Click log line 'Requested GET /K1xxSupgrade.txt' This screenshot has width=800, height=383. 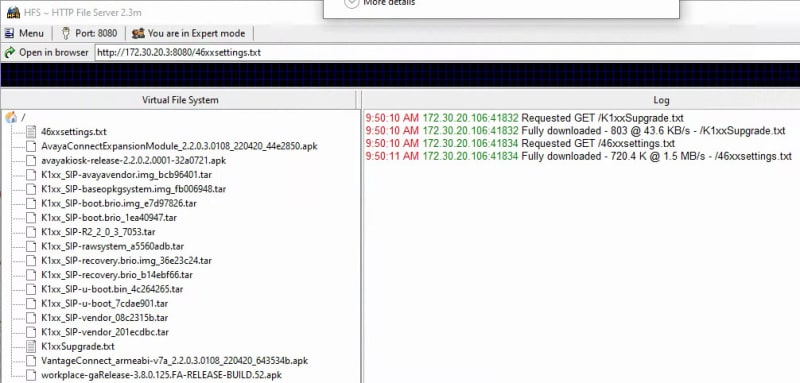(524, 118)
